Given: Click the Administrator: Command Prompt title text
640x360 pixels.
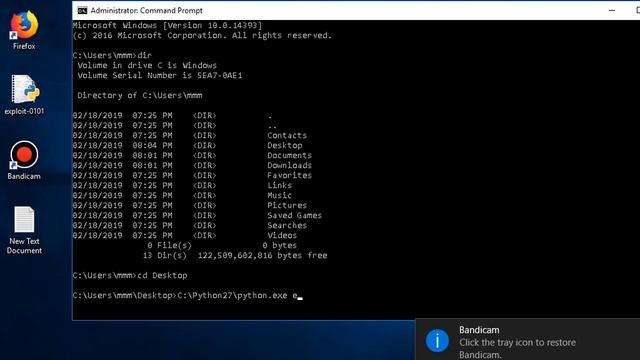Looking at the screenshot, I should (x=147, y=11).
